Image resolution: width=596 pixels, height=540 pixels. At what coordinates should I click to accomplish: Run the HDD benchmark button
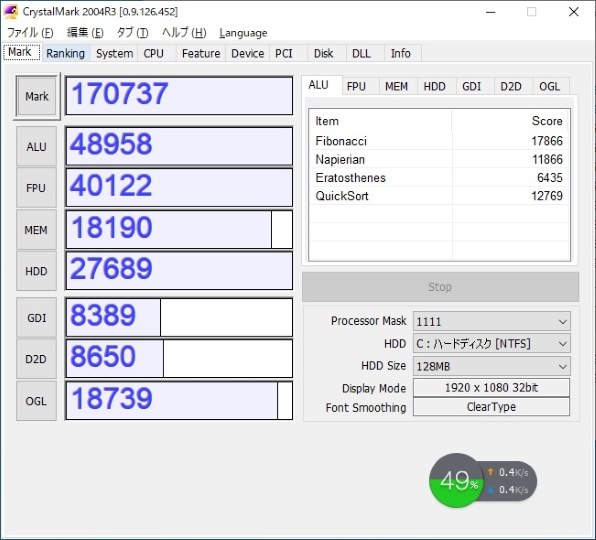coord(36,271)
